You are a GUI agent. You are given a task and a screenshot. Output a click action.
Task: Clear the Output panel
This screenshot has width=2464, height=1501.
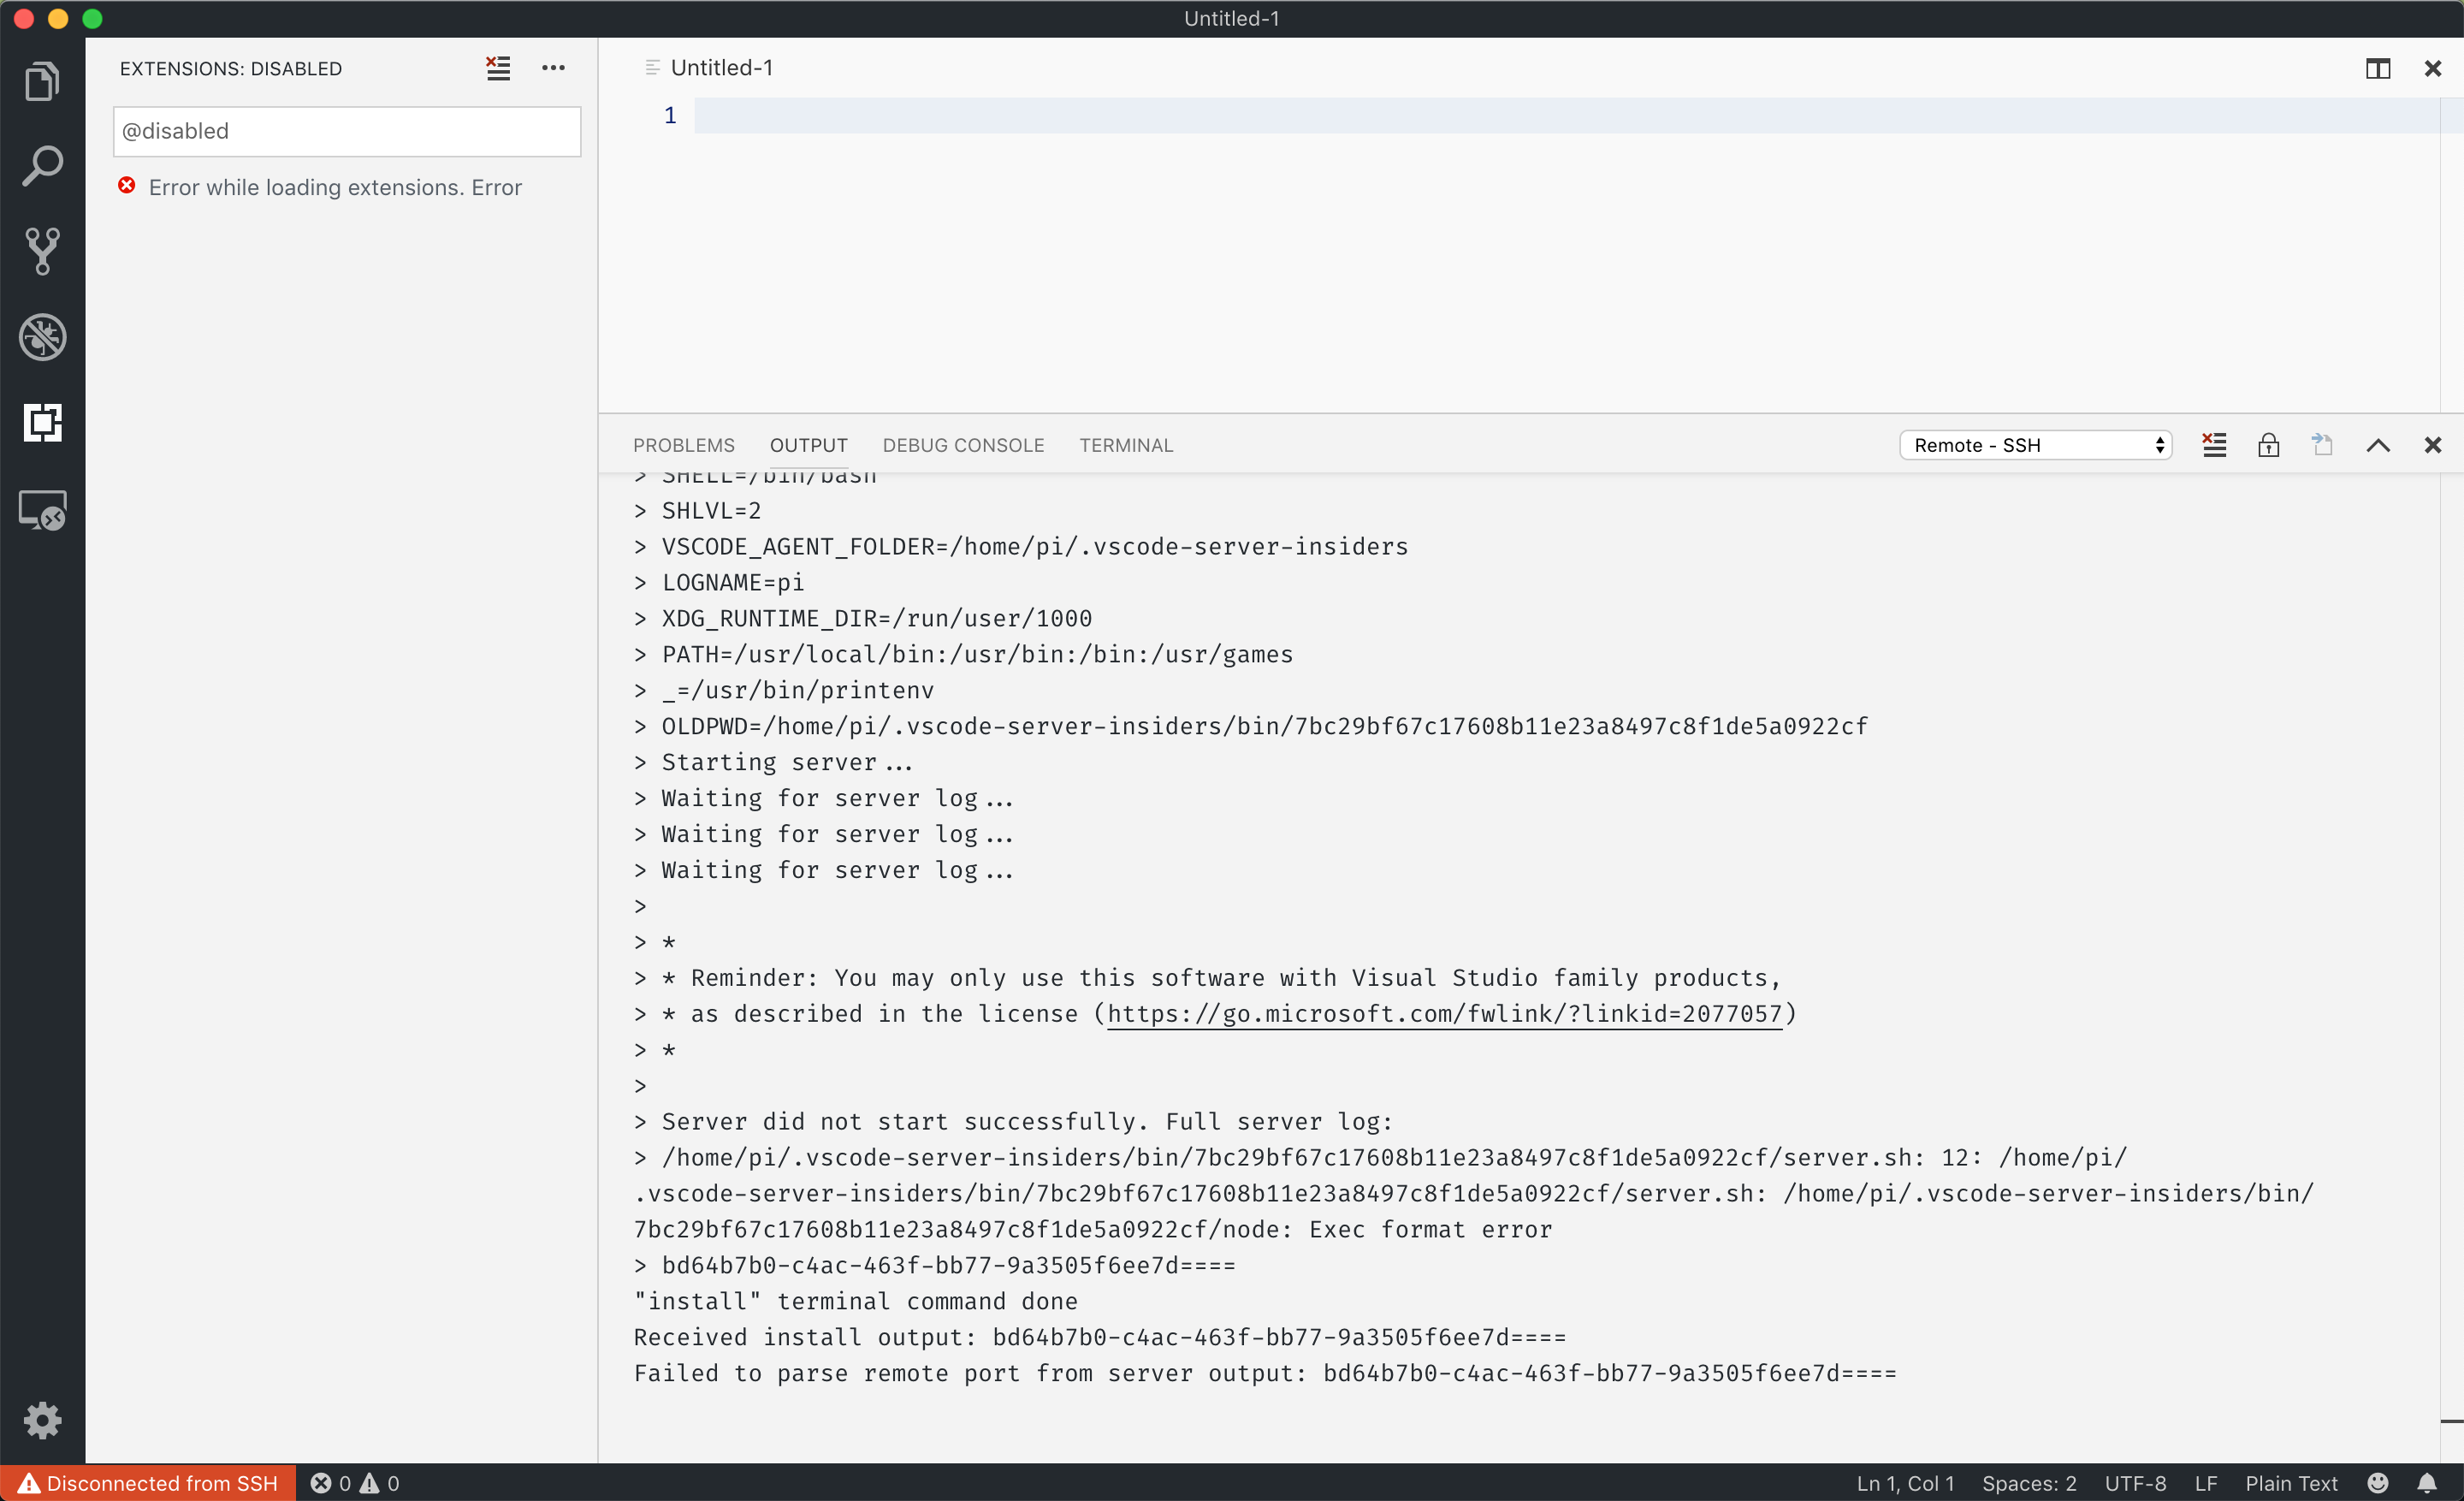tap(2216, 445)
